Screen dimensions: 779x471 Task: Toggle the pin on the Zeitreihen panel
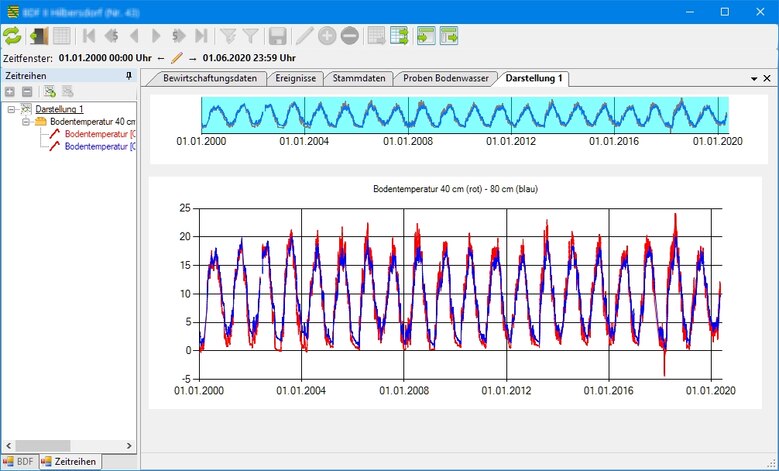click(x=128, y=76)
